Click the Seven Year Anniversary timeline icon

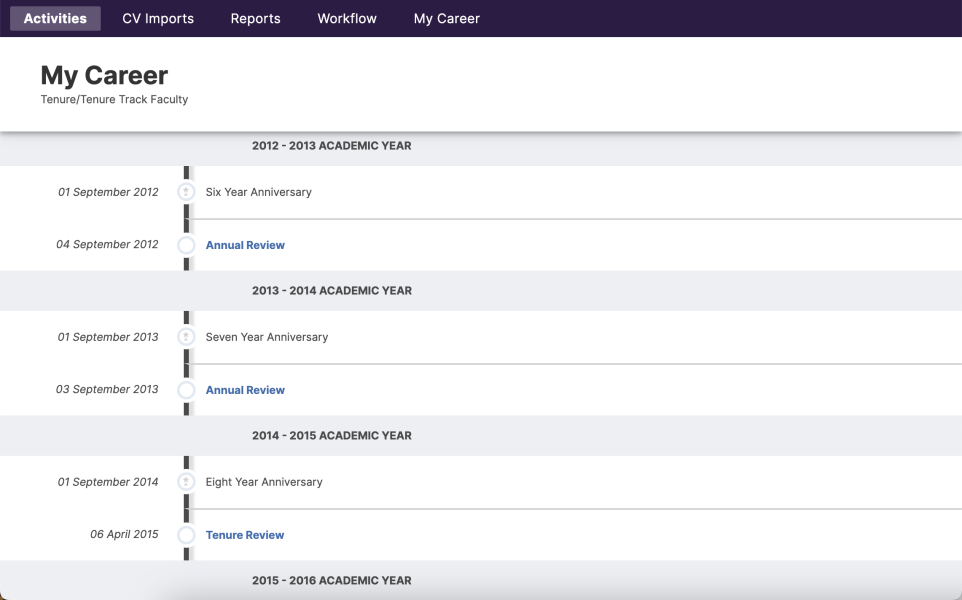pyautogui.click(x=186, y=337)
